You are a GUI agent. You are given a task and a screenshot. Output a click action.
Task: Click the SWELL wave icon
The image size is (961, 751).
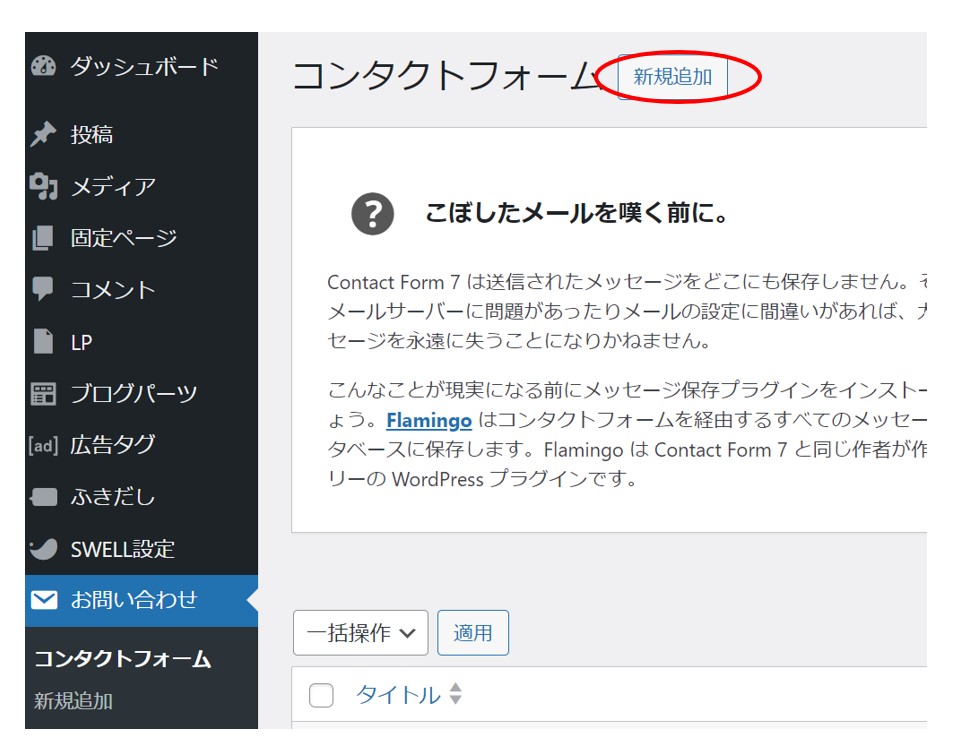[x=44, y=549]
